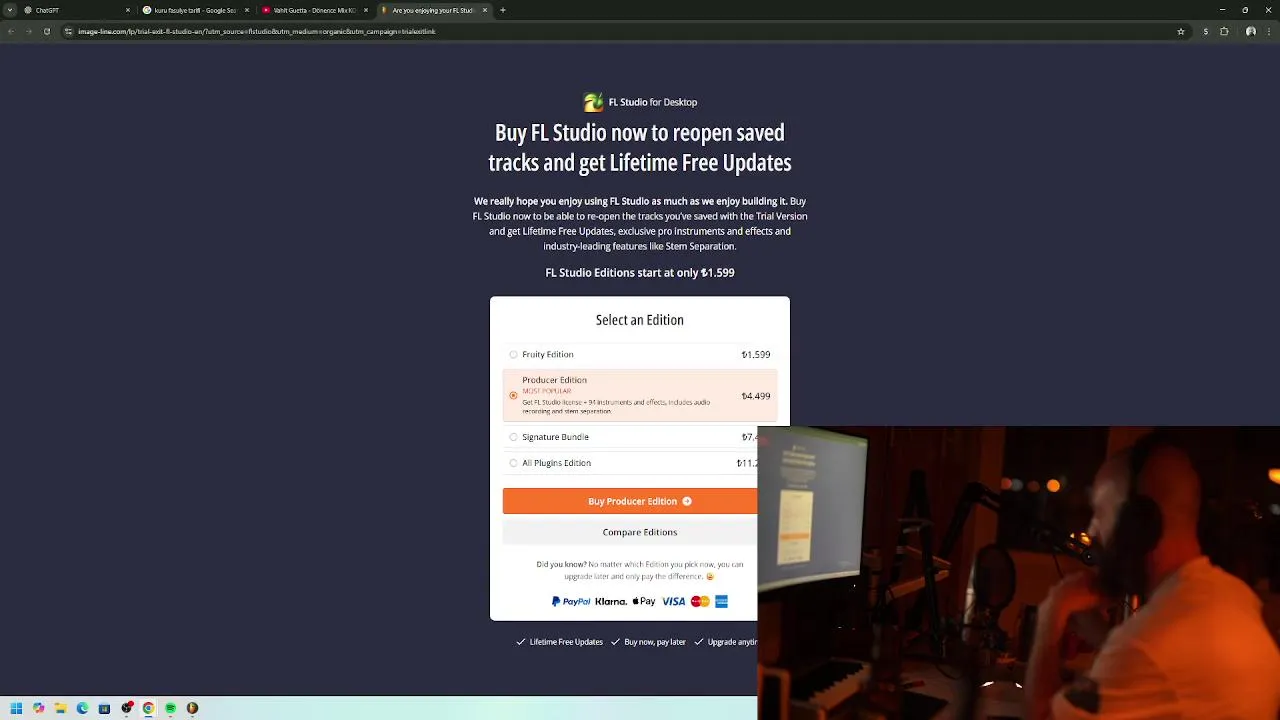Click the Mastercard logo

click(x=700, y=601)
